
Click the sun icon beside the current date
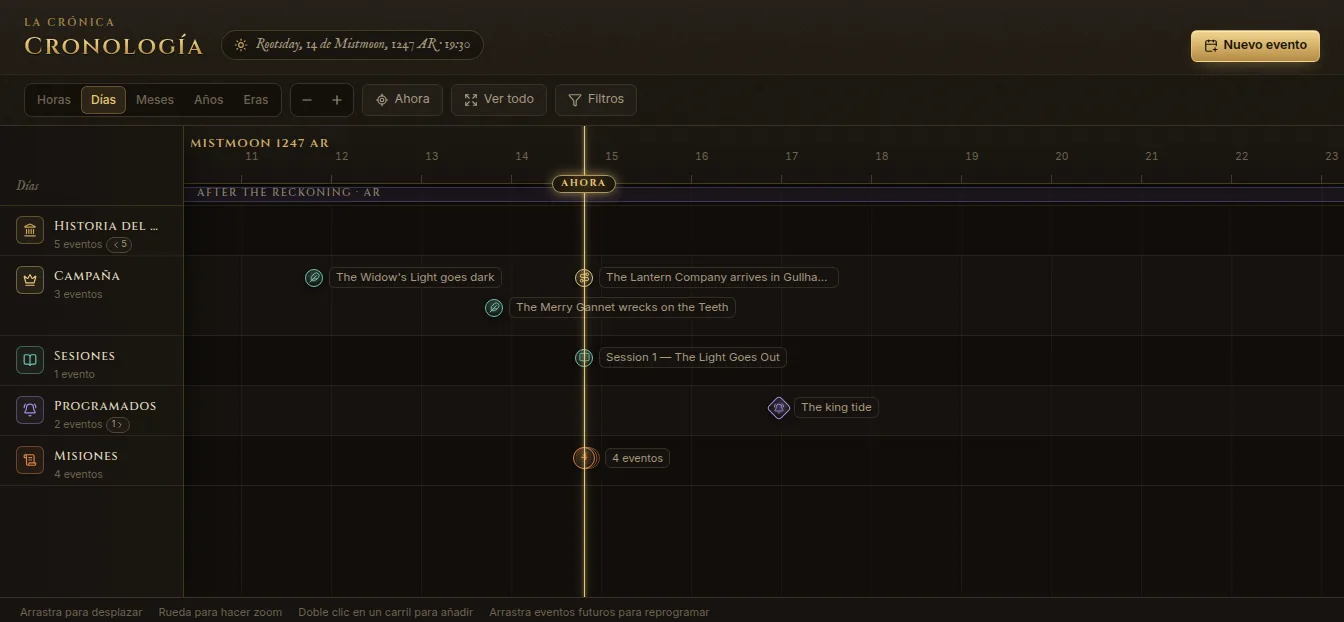pyautogui.click(x=240, y=45)
